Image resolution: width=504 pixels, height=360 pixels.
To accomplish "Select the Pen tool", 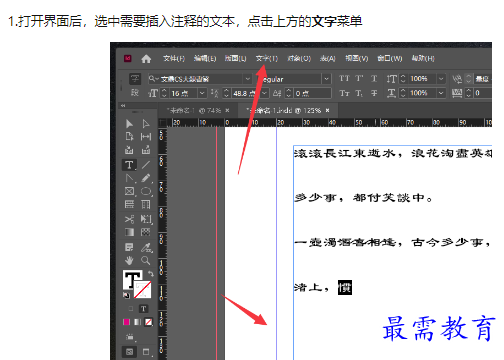I will (129, 178).
